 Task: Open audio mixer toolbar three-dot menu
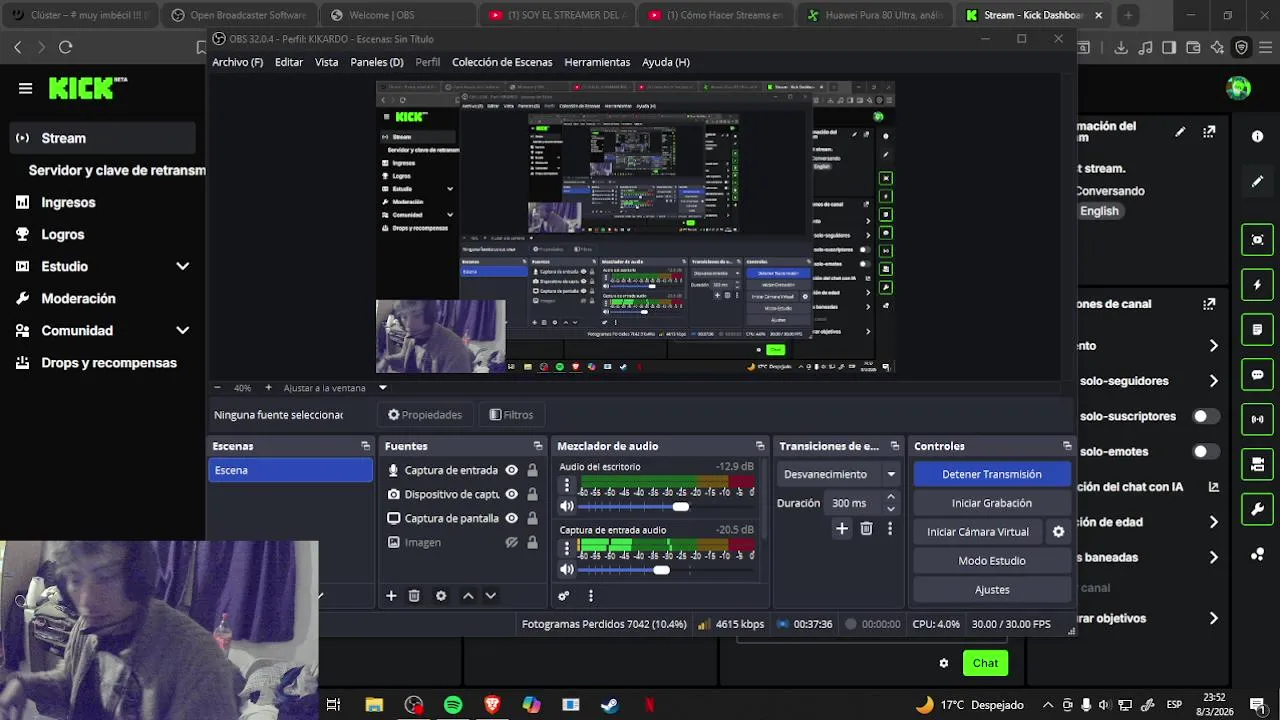point(590,596)
